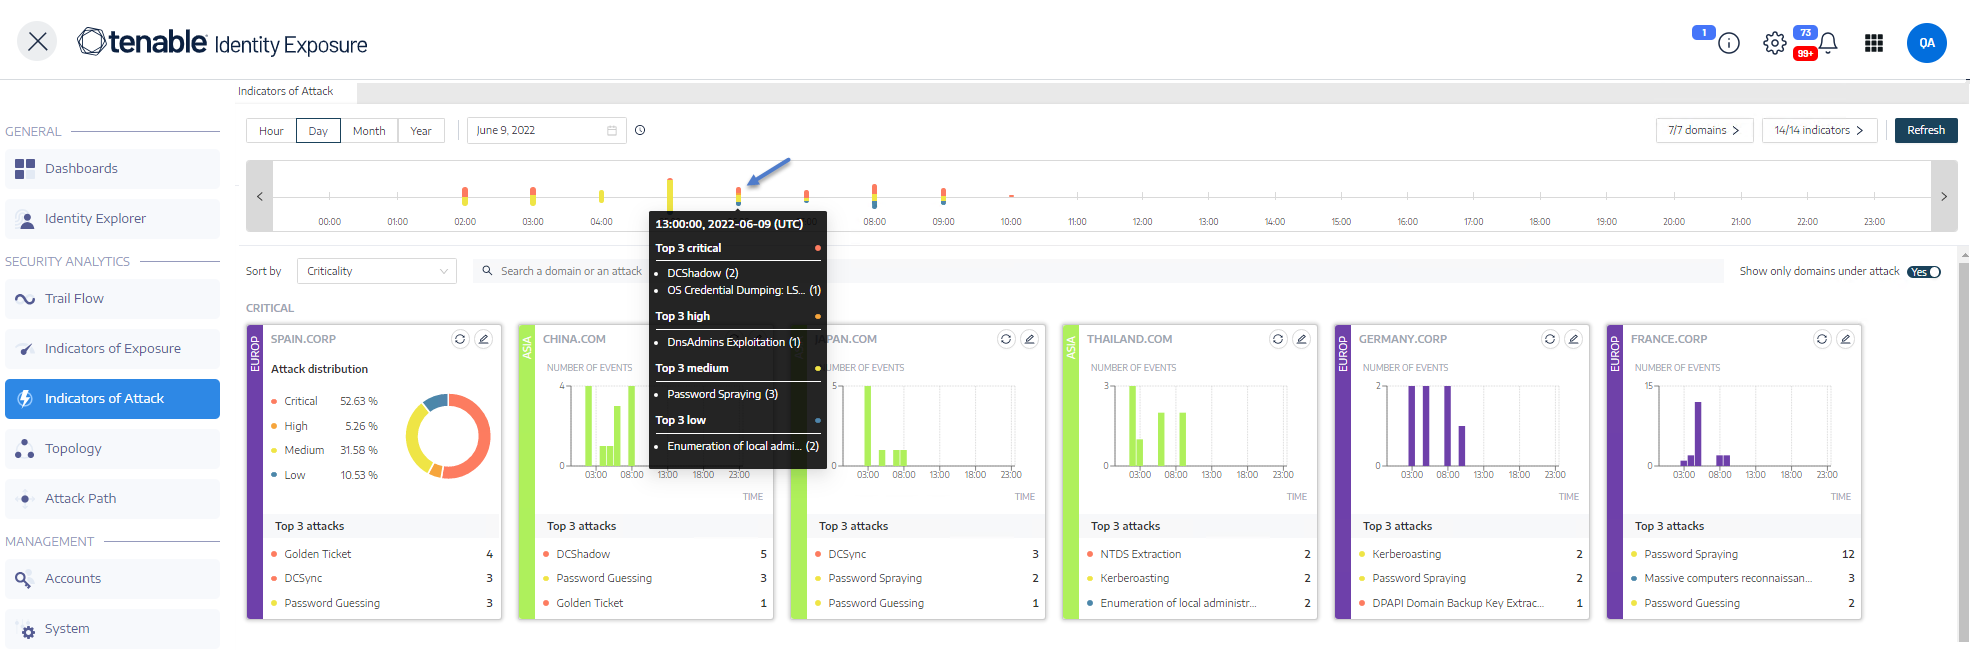The image size is (1970, 650).
Task: Expand the 14/14 indicators selector
Action: click(1819, 130)
